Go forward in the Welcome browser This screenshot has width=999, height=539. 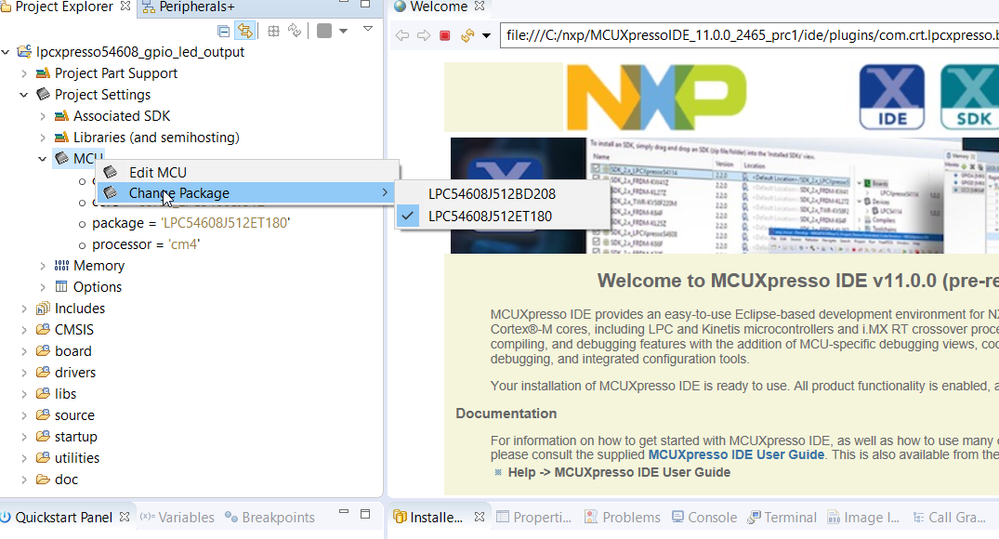point(424,35)
